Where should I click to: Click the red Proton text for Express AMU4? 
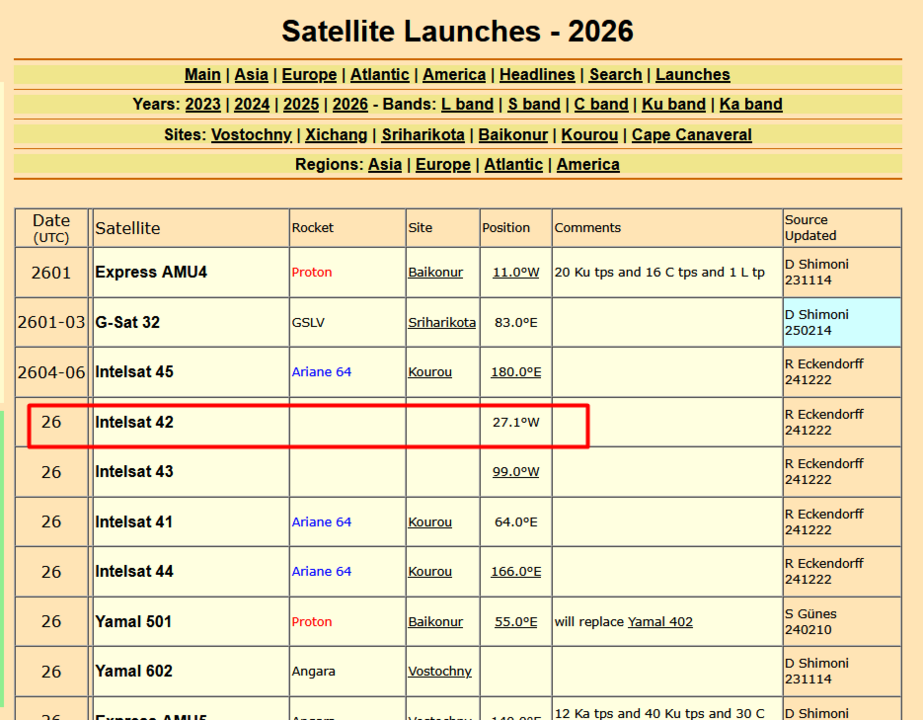coord(312,273)
